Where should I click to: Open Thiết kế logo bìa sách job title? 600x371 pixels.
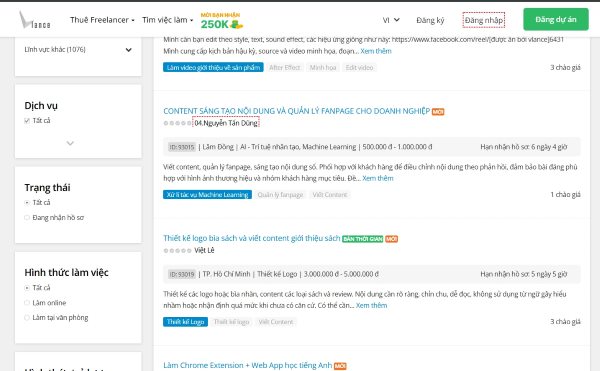(x=251, y=238)
